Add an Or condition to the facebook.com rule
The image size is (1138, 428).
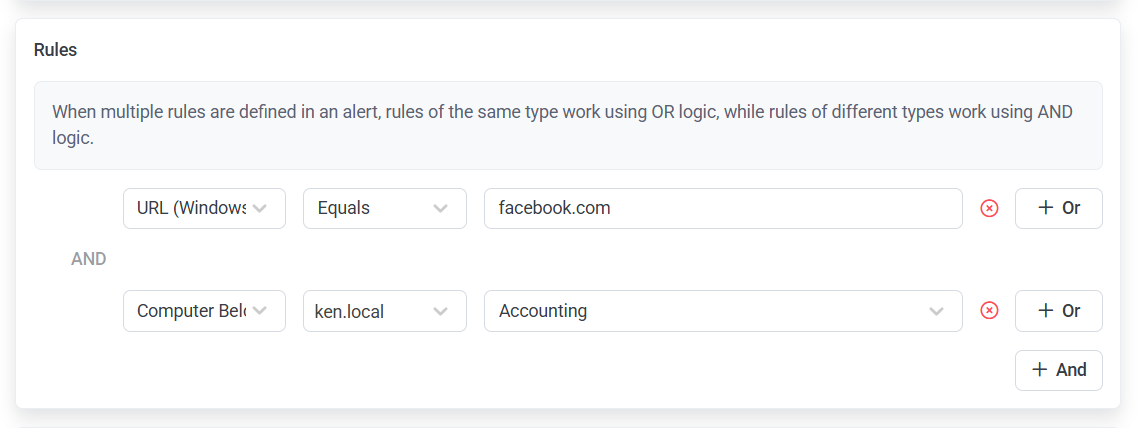coord(1058,209)
